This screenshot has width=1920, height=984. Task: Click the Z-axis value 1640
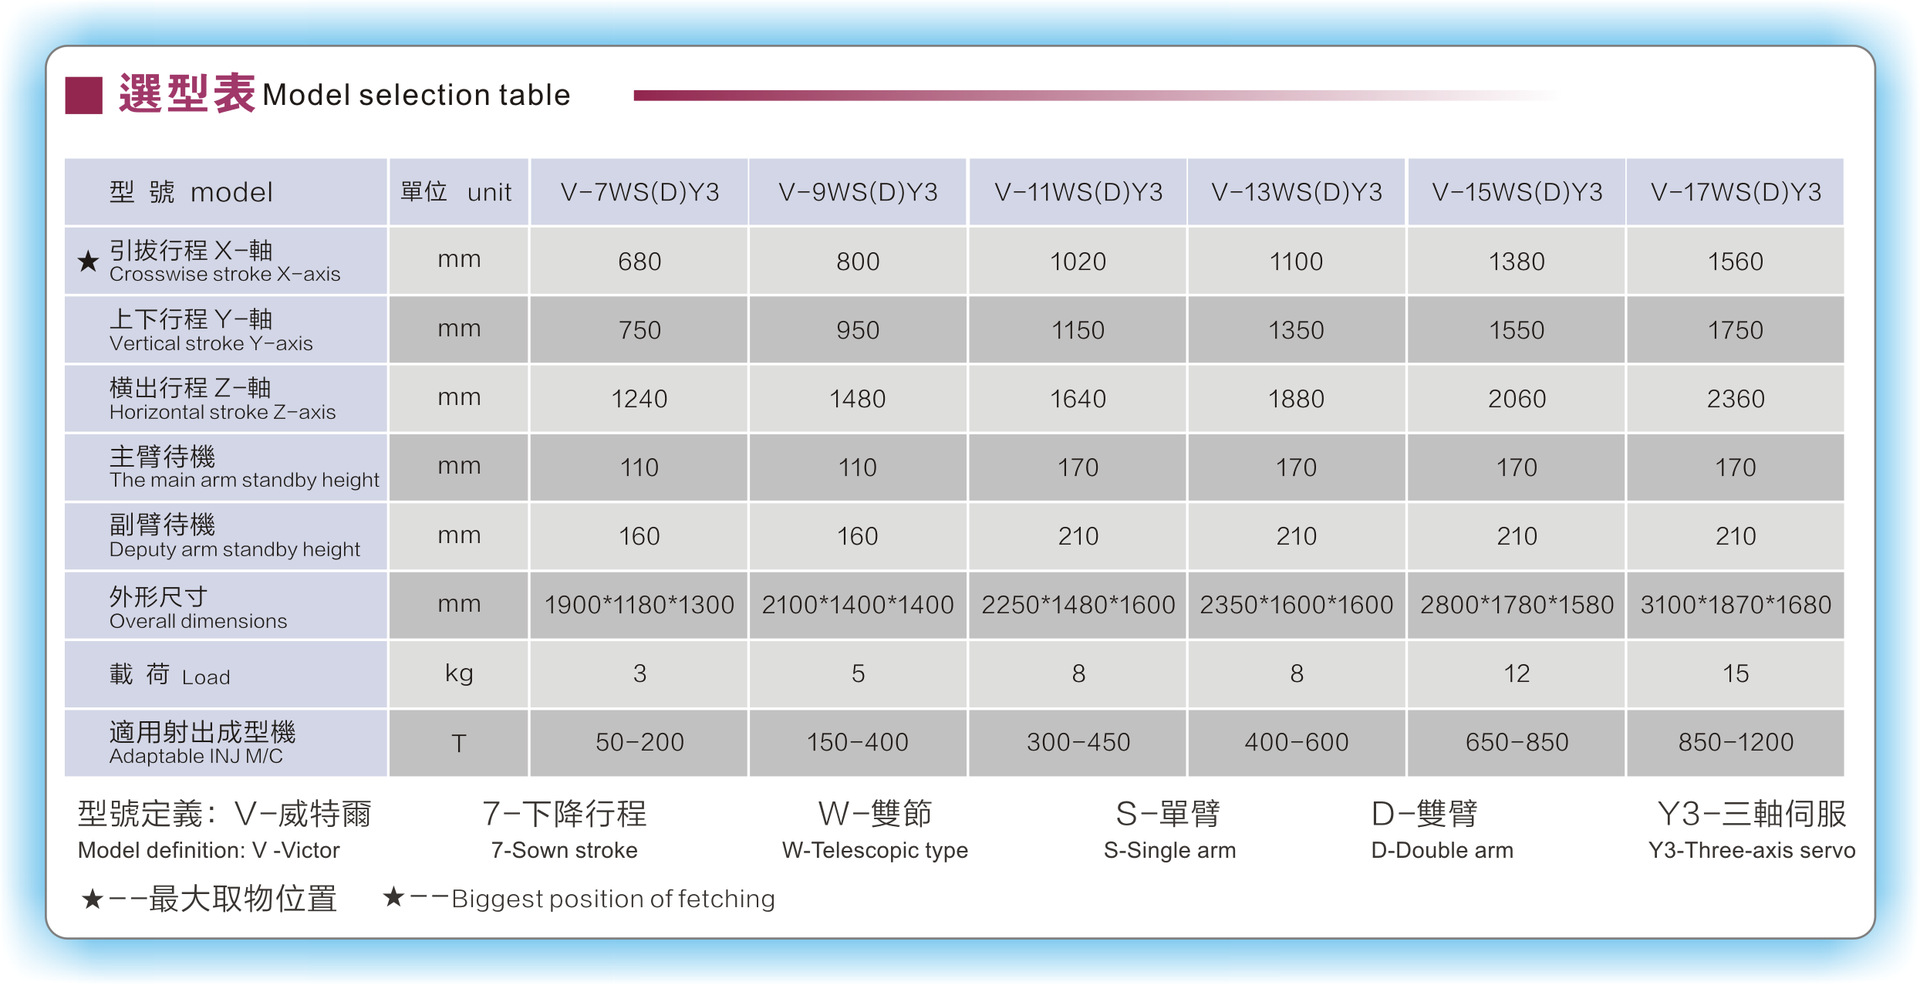tap(1078, 399)
